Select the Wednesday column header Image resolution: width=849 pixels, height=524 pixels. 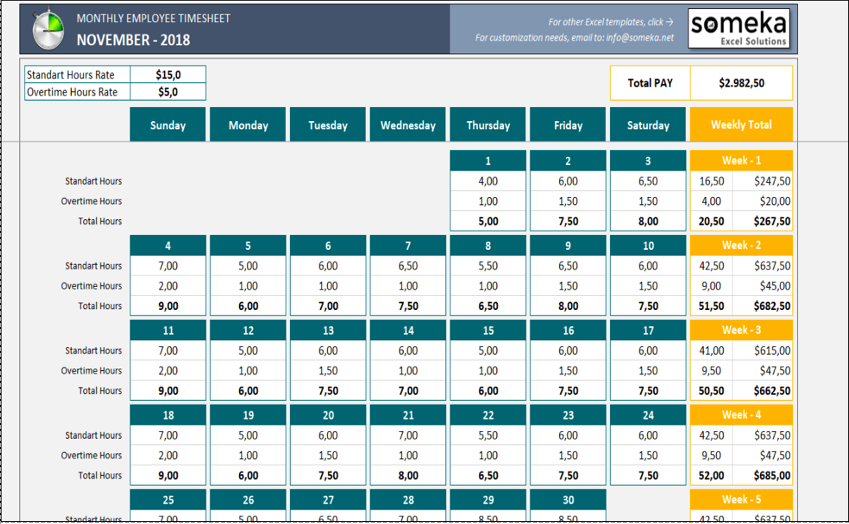pos(408,125)
